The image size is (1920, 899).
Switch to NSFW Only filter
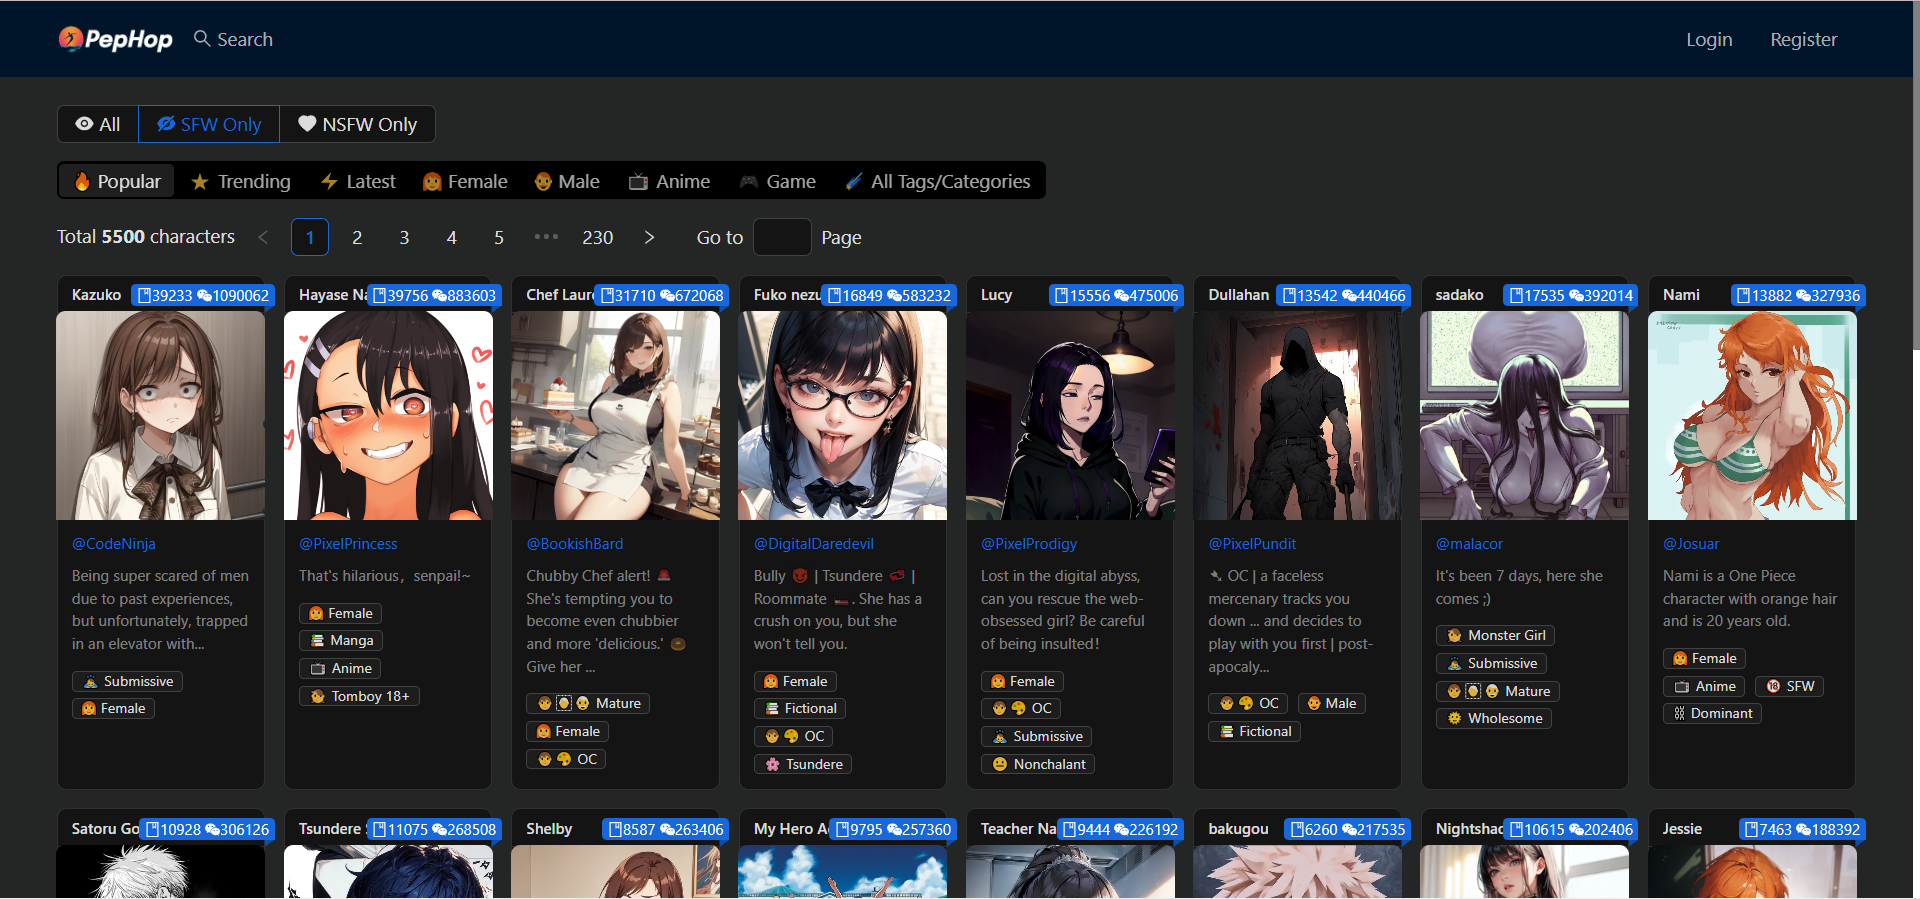357,124
